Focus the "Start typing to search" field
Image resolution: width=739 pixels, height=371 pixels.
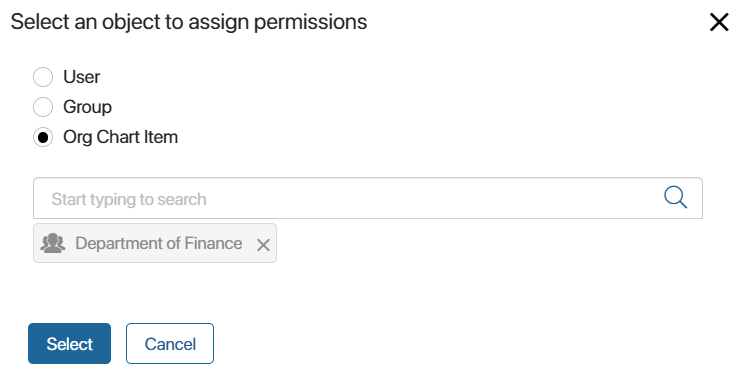tap(368, 198)
